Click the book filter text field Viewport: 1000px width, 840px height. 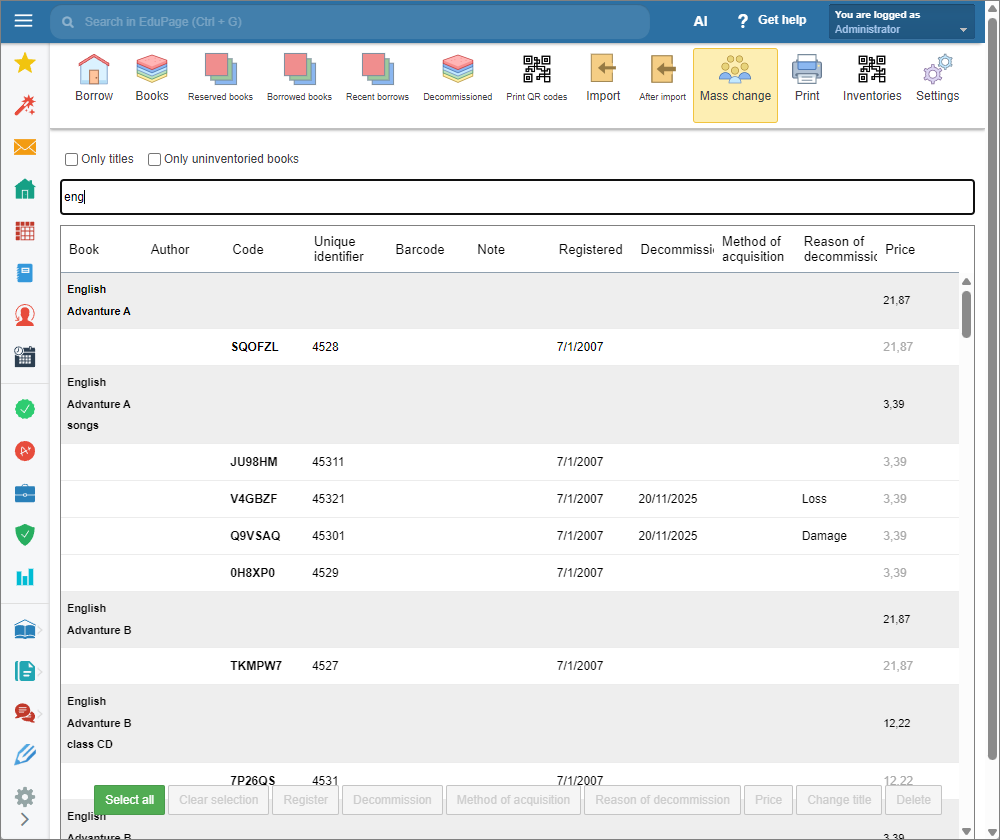[517, 197]
